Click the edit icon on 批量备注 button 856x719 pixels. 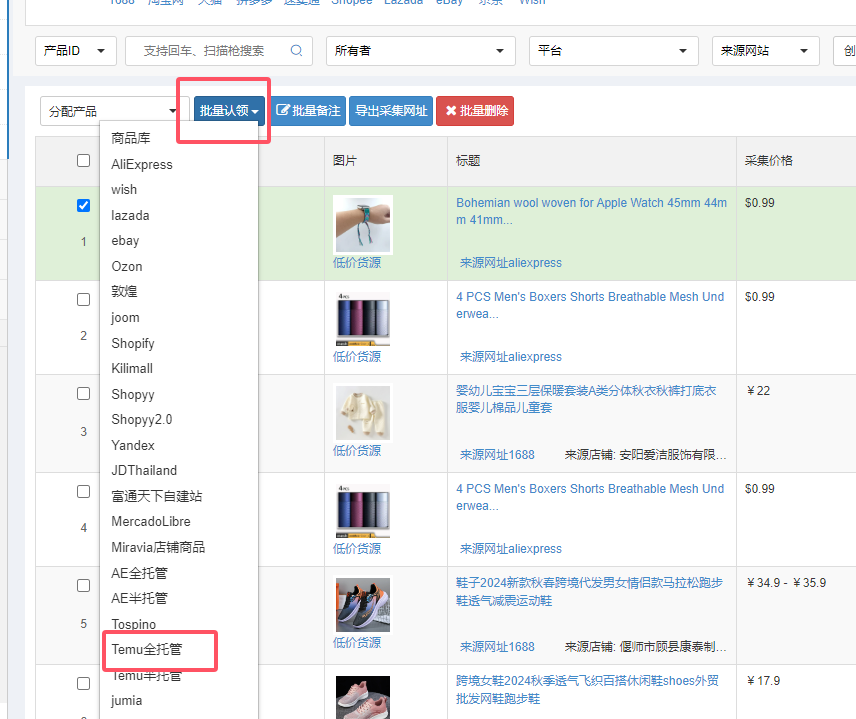(x=282, y=110)
